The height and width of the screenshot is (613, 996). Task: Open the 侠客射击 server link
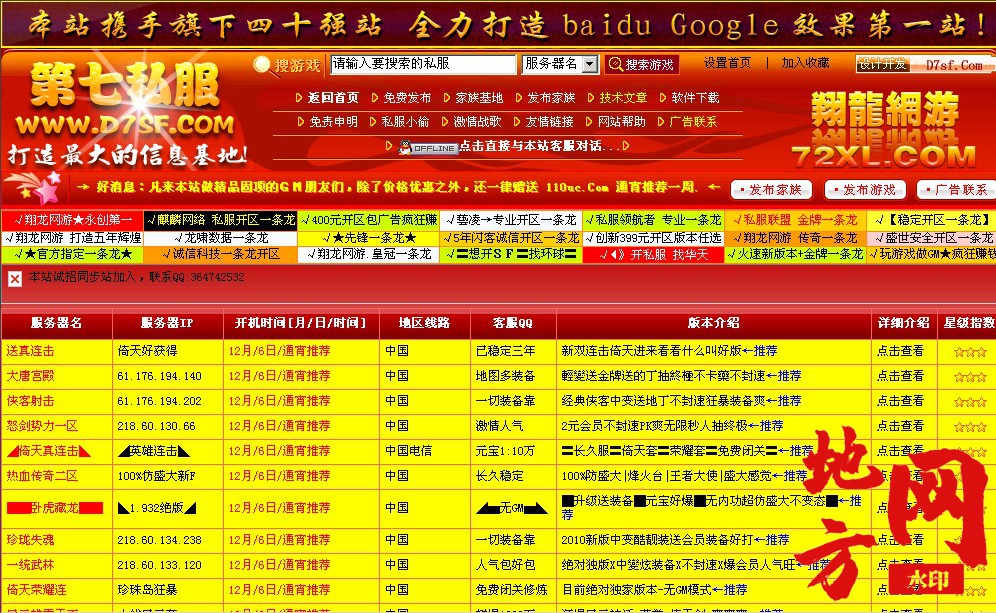click(30, 401)
